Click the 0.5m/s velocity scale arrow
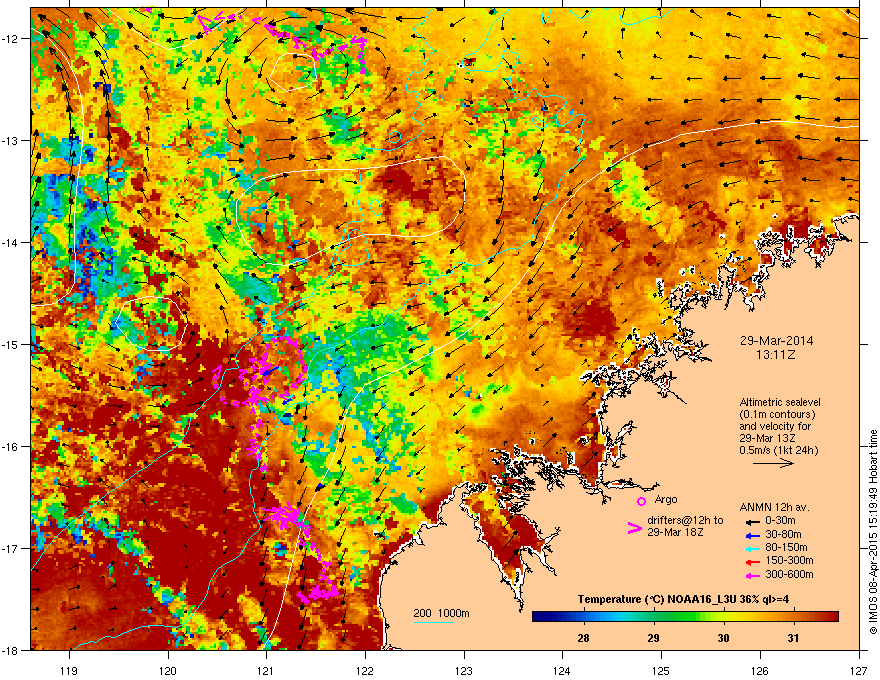880x680 pixels. tap(773, 463)
